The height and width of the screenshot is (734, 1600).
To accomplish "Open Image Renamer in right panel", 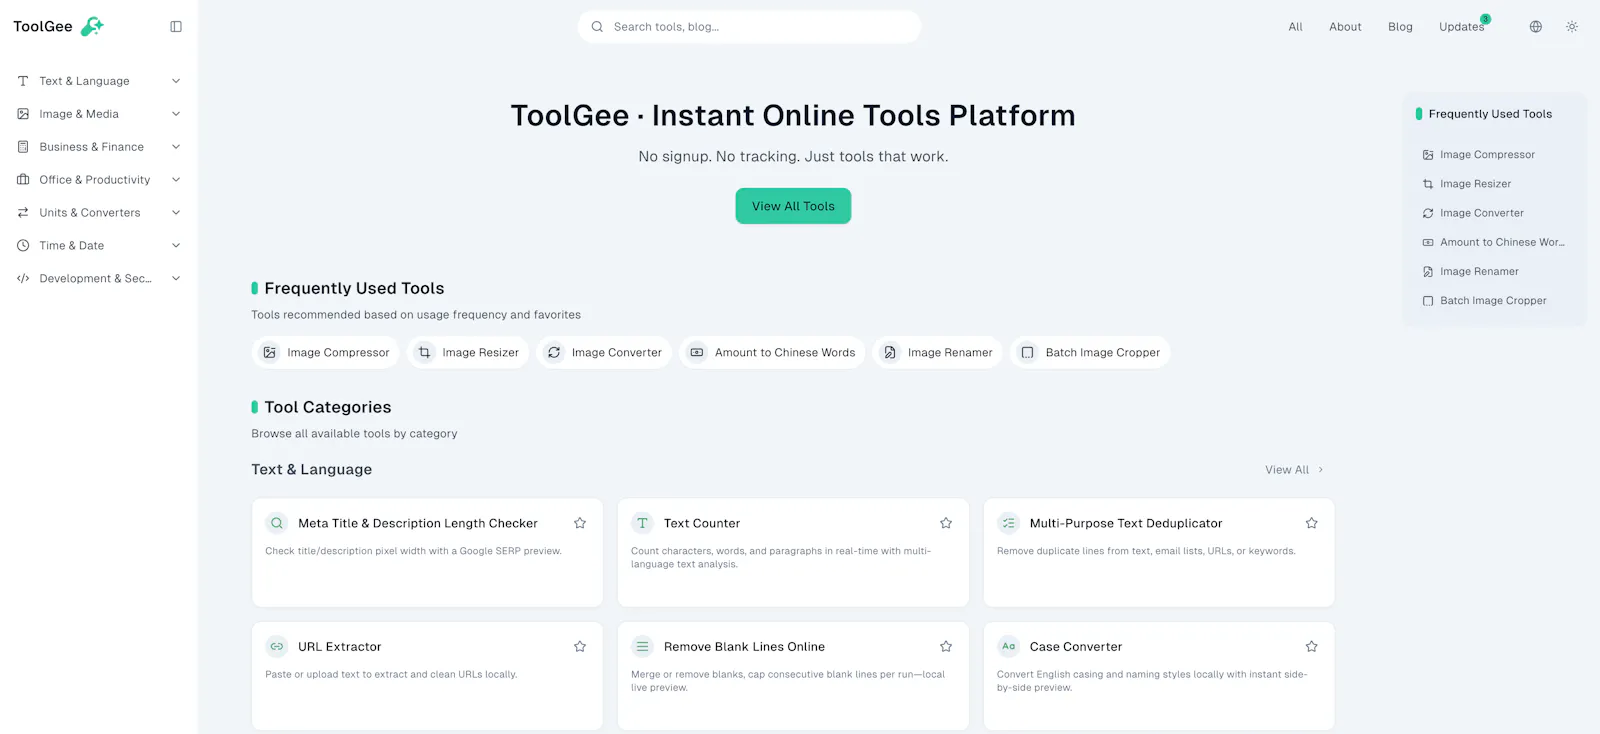I will pos(1471,271).
